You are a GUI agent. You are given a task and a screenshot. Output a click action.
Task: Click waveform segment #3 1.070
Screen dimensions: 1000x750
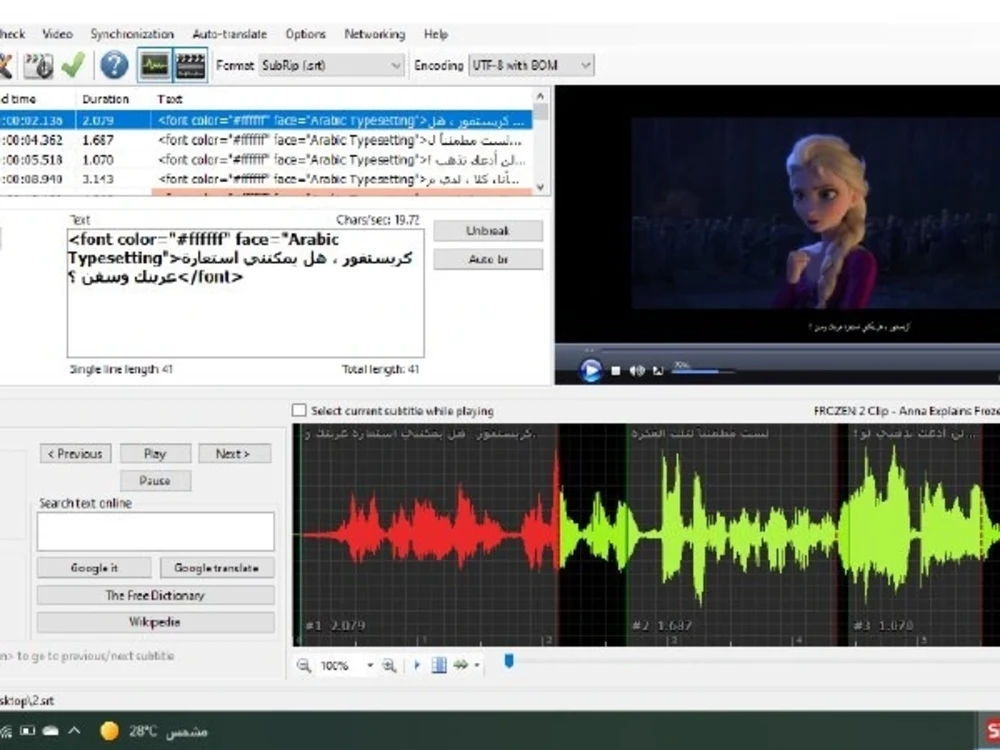click(915, 534)
